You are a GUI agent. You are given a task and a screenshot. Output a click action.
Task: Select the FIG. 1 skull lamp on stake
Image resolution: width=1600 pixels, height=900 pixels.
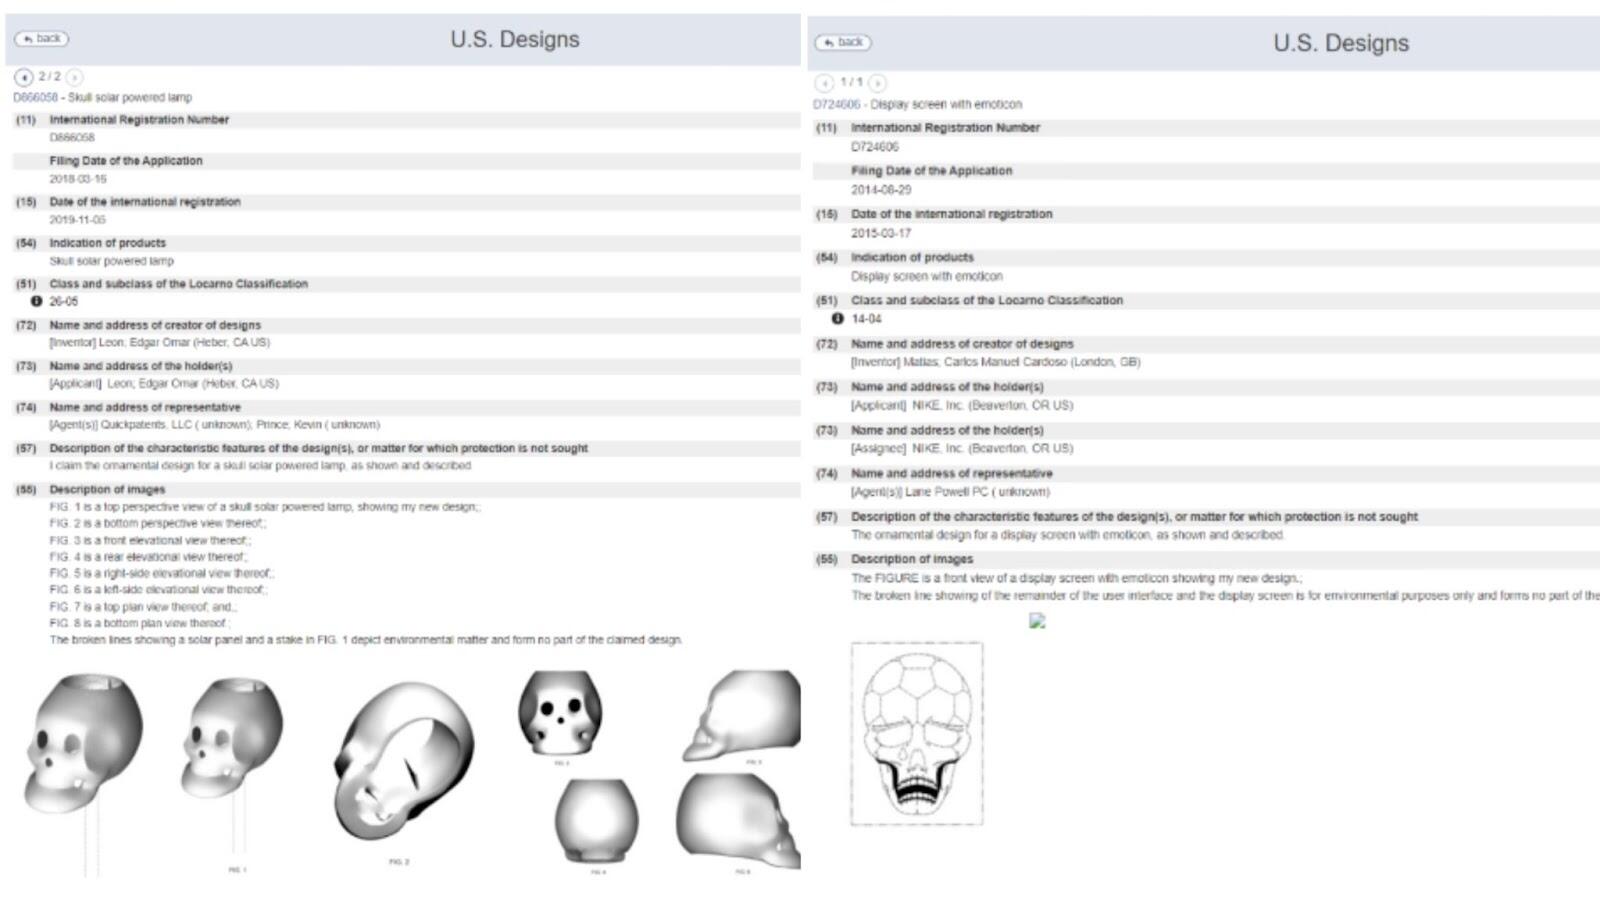pyautogui.click(x=232, y=740)
